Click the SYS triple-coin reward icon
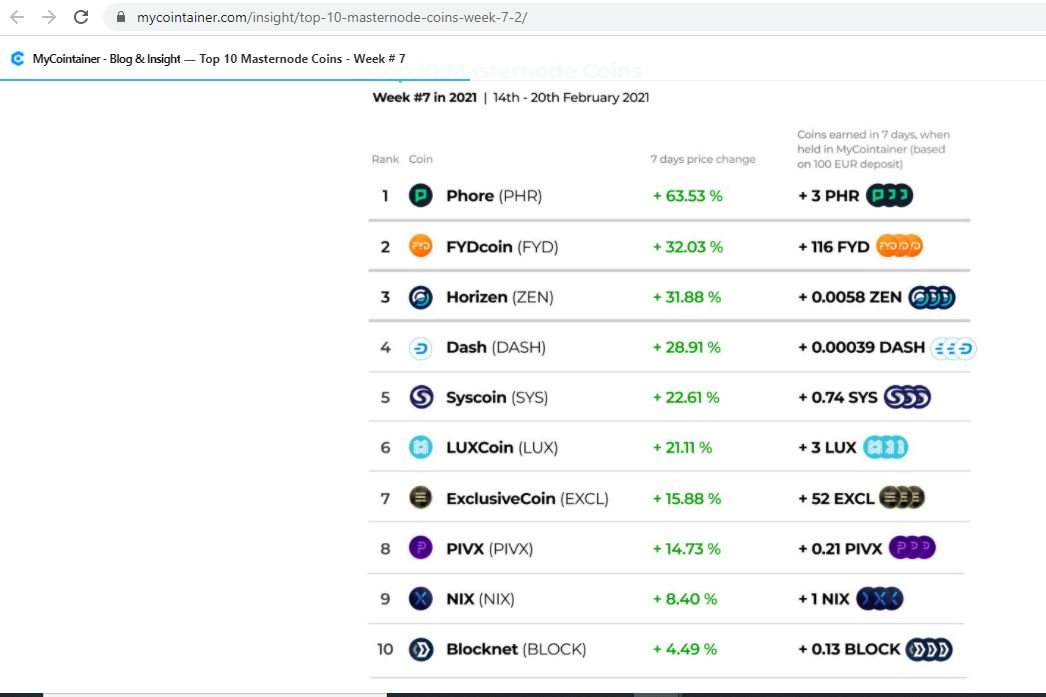The width and height of the screenshot is (1046, 697). 907,397
